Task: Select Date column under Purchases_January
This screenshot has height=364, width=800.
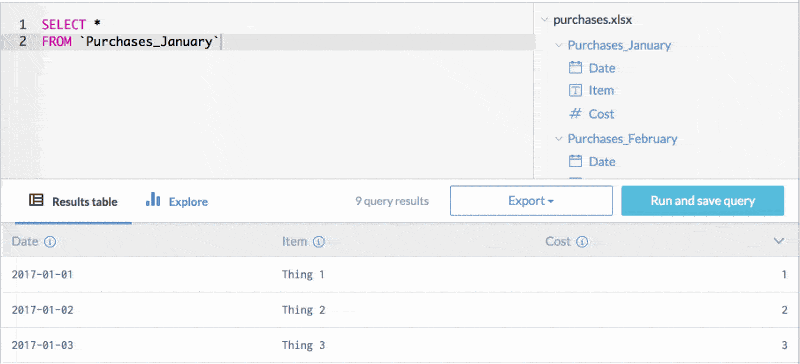Action: click(602, 68)
